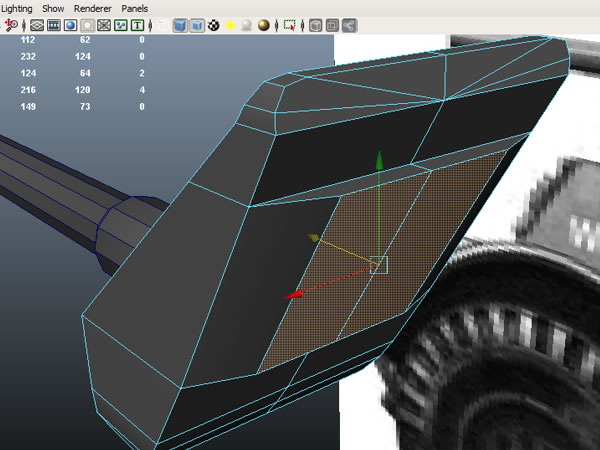Toggle the X-Ray cube icon
600x450 pixels.
[x=315, y=25]
